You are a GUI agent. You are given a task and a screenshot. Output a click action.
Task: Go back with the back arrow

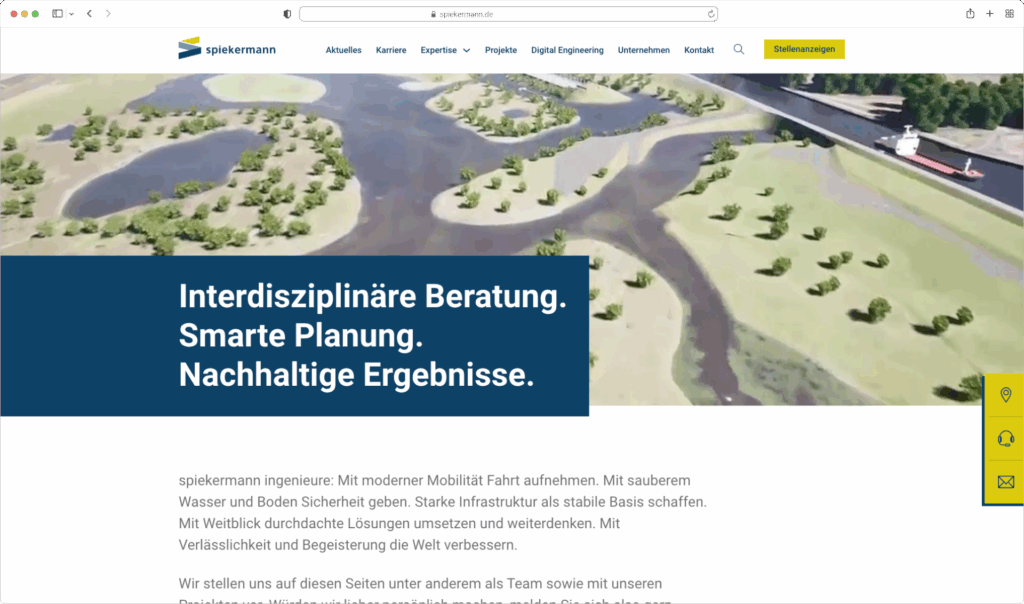point(89,14)
